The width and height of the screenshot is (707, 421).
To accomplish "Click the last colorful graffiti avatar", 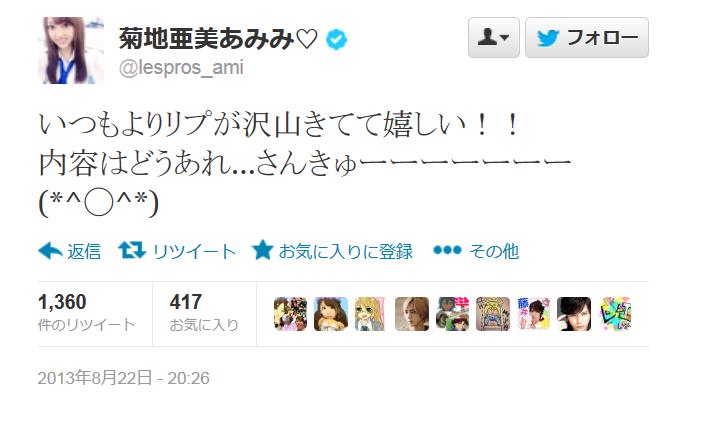I will 615,314.
